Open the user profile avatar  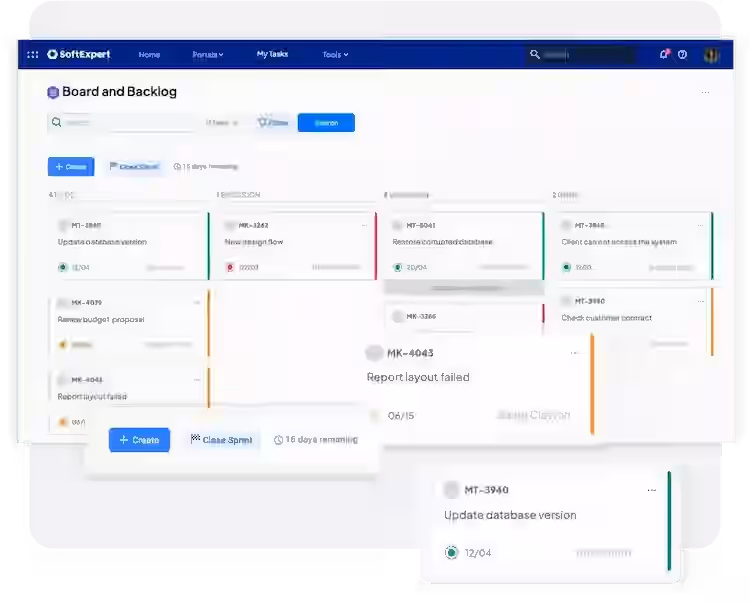[711, 55]
